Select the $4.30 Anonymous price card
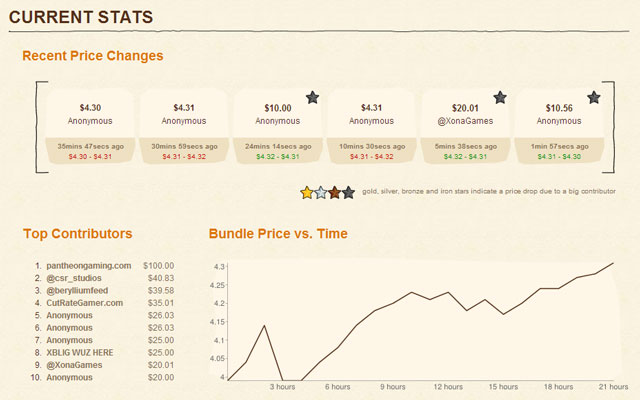The image size is (640, 400). [x=90, y=127]
